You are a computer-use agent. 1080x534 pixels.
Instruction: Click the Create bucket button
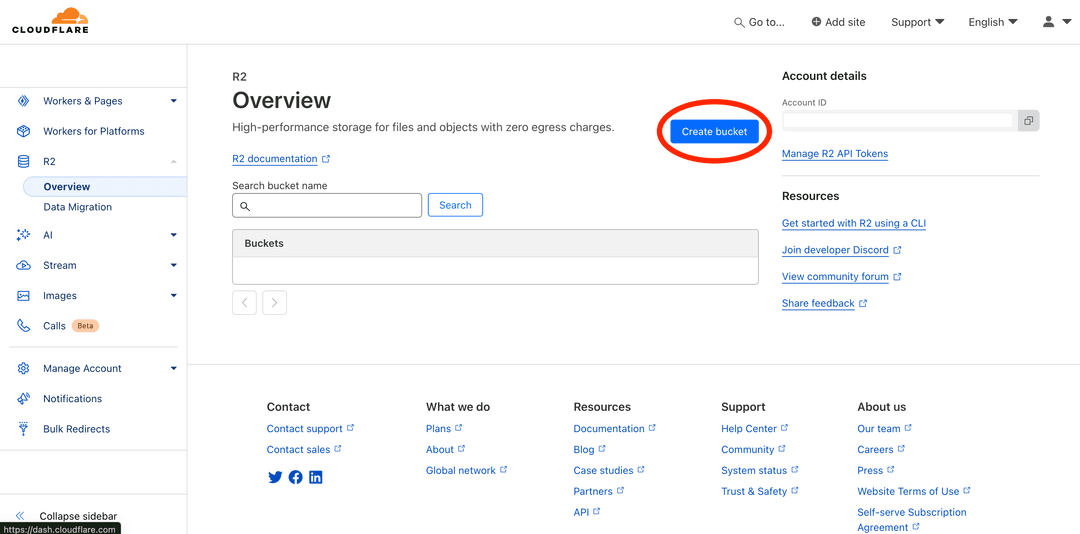714,132
